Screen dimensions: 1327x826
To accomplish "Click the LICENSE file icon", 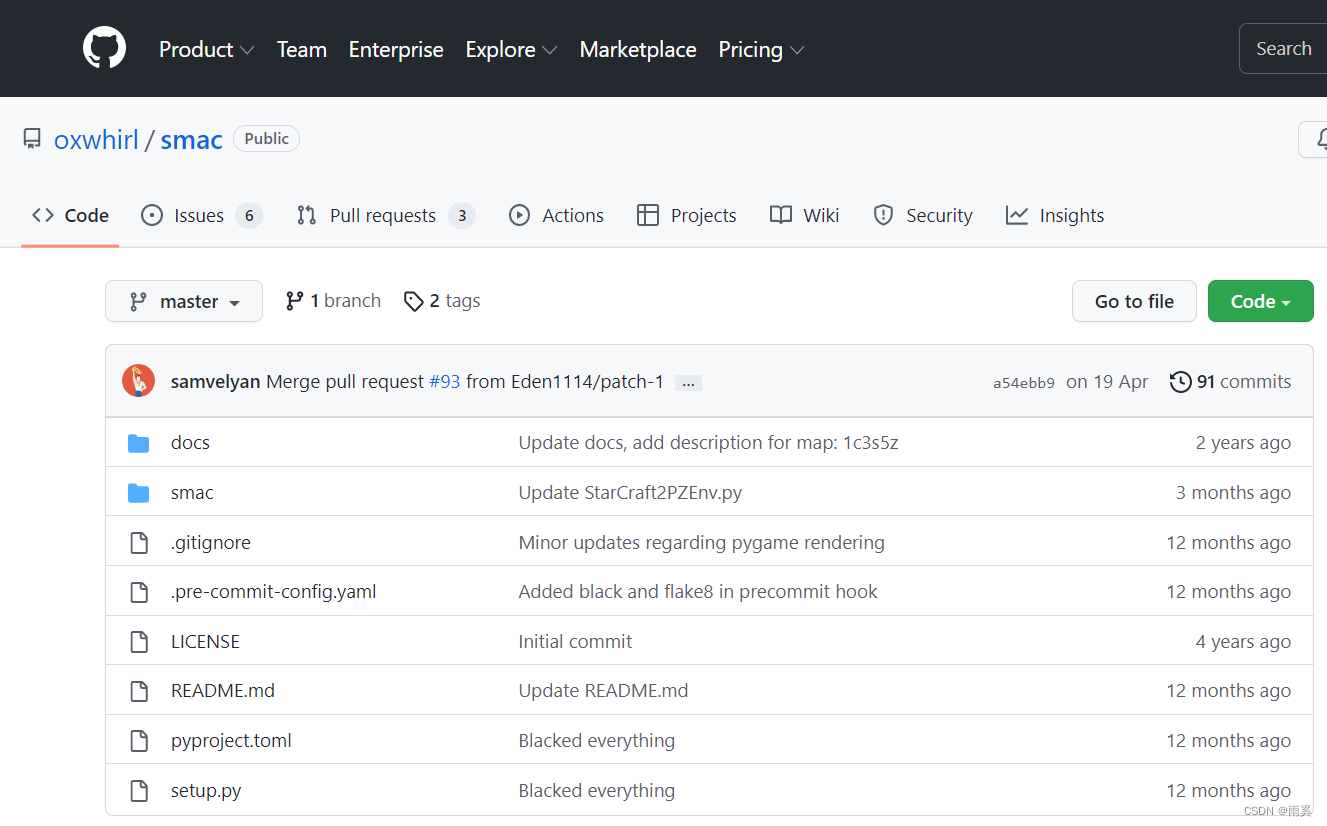I will click(x=139, y=642).
